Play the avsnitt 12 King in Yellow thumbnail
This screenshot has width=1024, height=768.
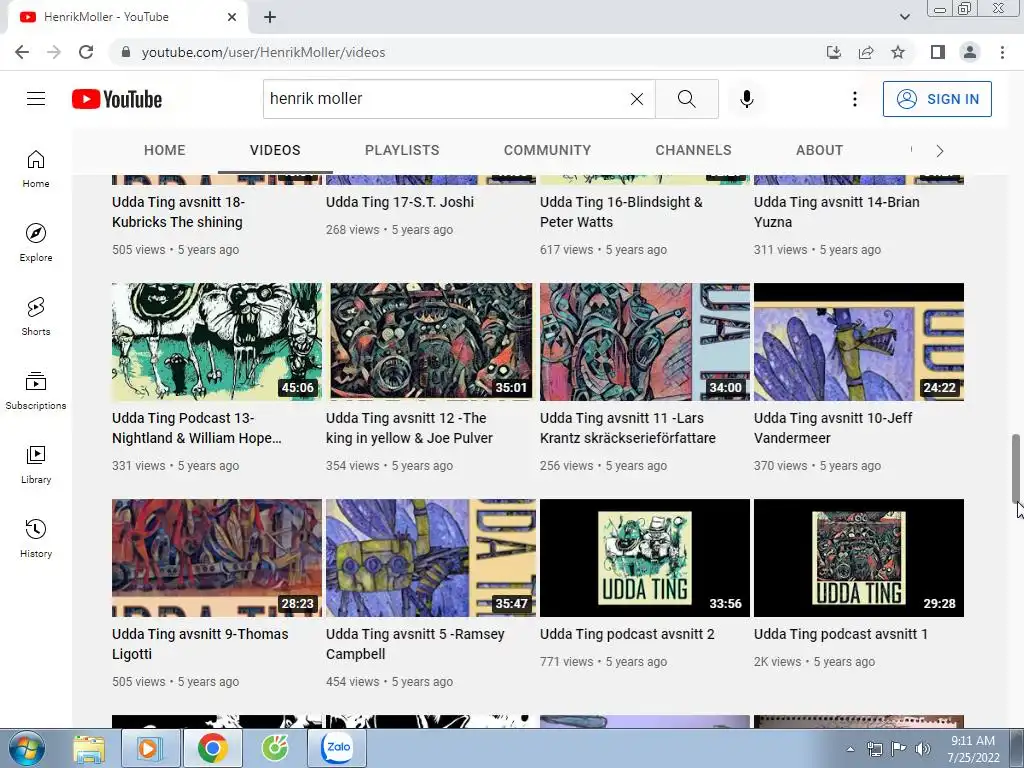point(431,342)
